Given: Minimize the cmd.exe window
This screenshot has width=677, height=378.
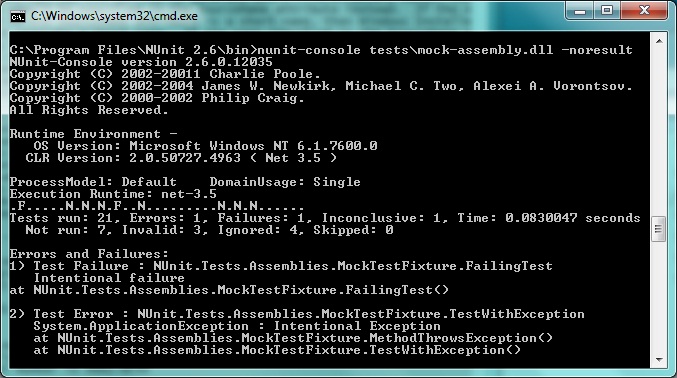Looking at the screenshot, I should (x=580, y=11).
